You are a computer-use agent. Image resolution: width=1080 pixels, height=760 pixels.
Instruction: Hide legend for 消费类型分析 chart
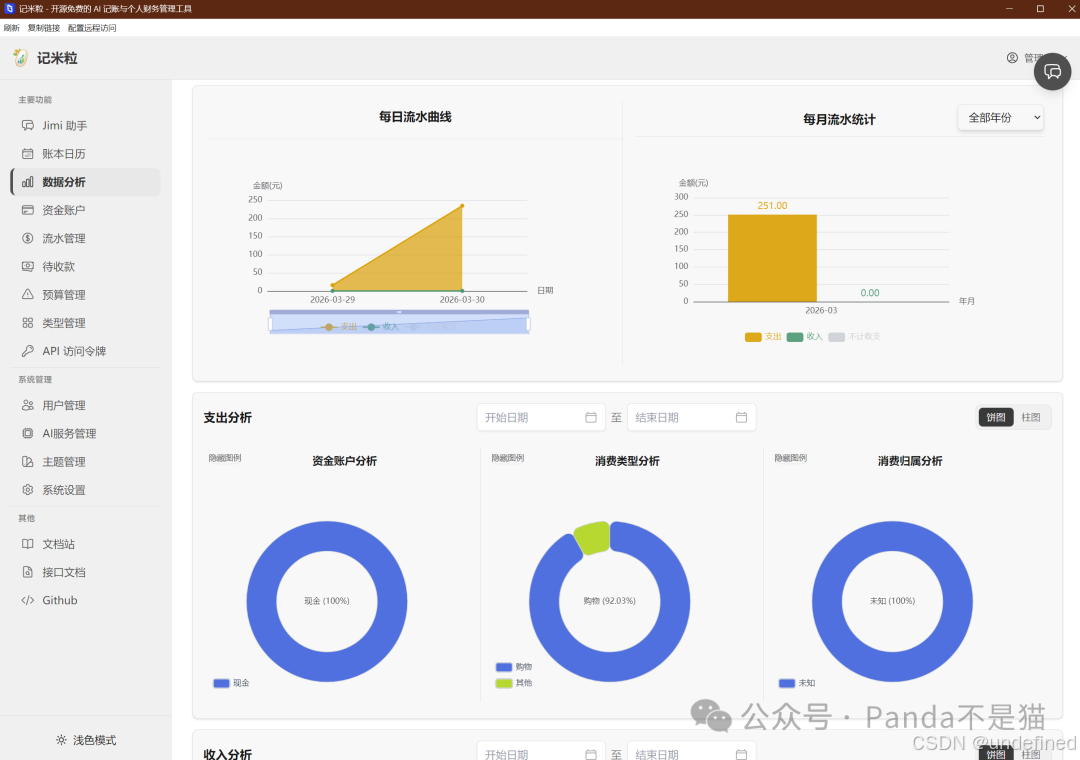(x=508, y=458)
